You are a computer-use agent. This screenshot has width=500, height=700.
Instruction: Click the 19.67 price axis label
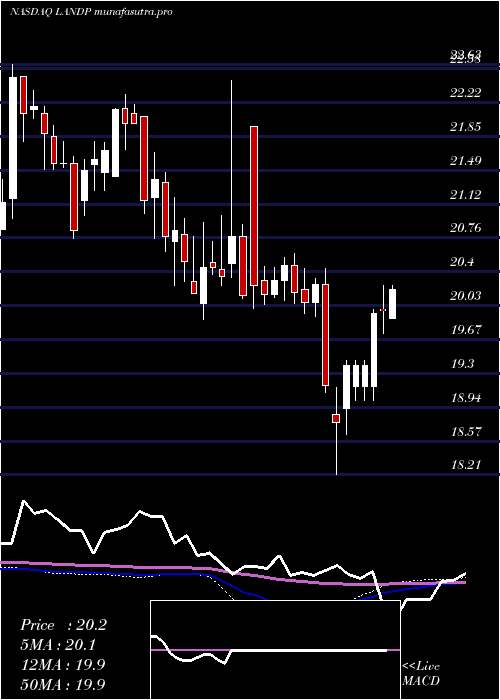pos(466,330)
